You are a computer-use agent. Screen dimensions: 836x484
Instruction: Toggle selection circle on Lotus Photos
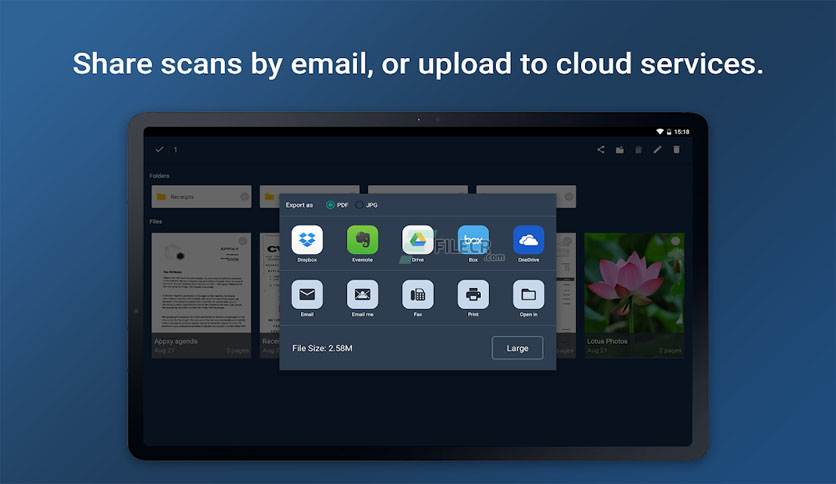coord(676,241)
